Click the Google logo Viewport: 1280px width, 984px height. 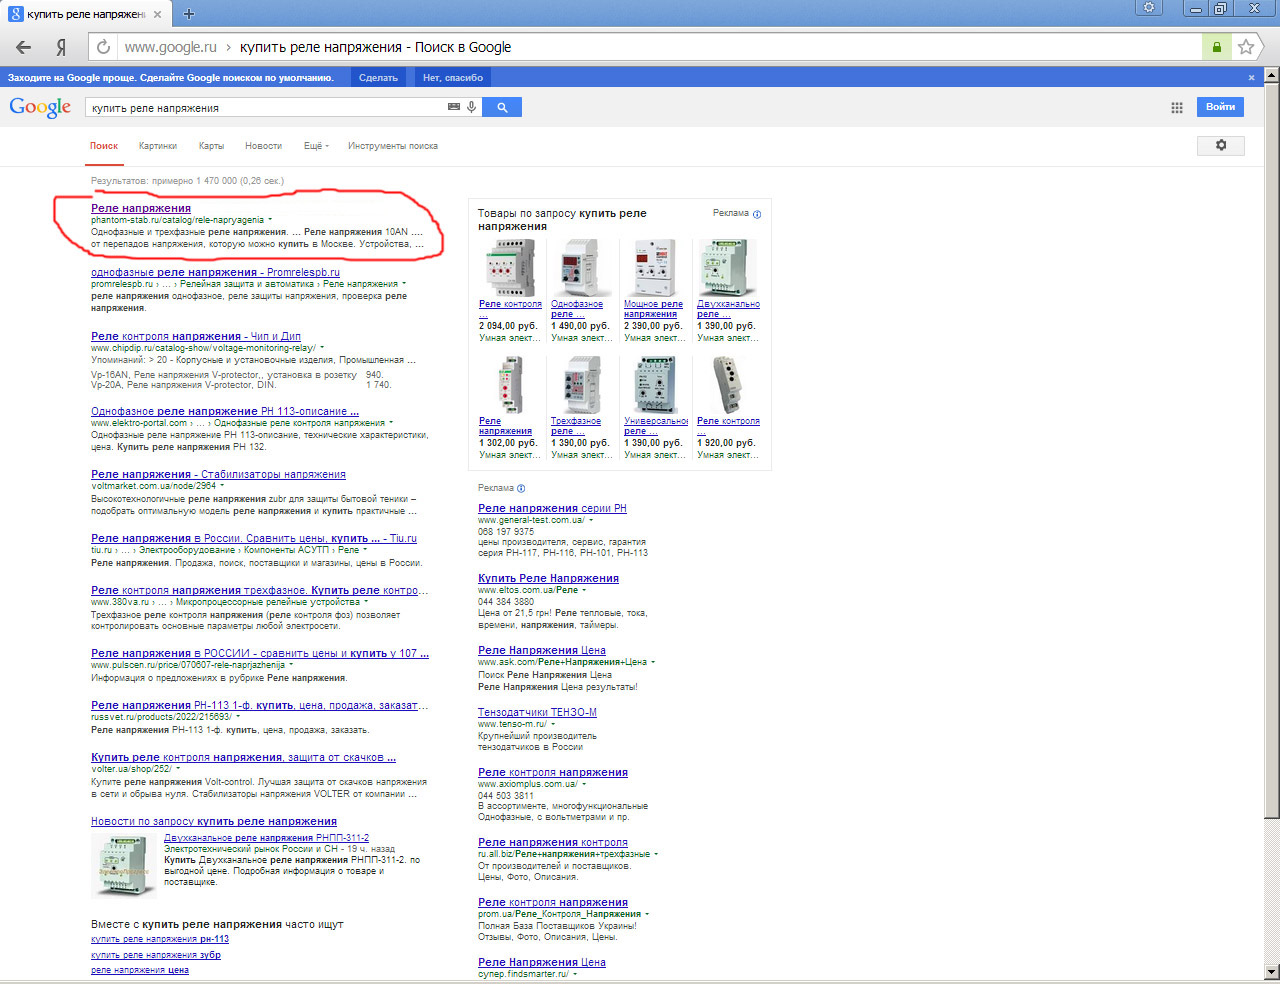40,107
